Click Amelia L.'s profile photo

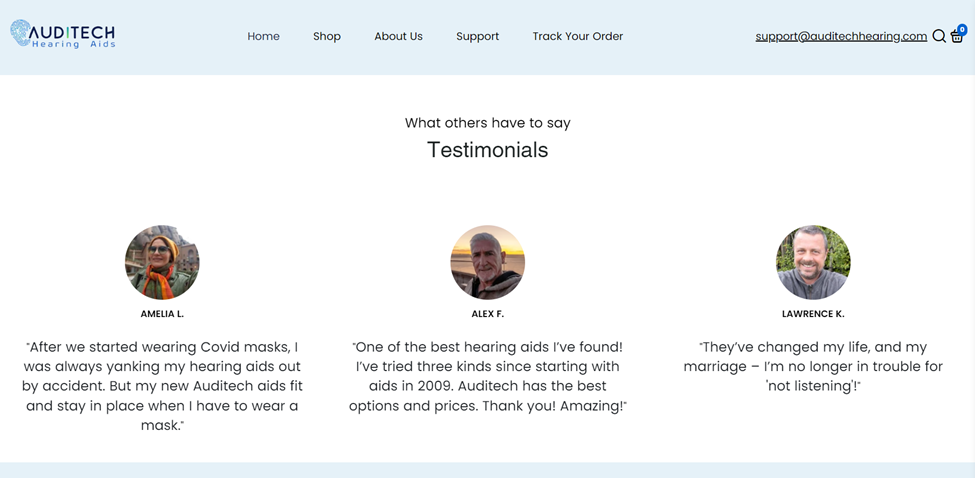(x=162, y=262)
